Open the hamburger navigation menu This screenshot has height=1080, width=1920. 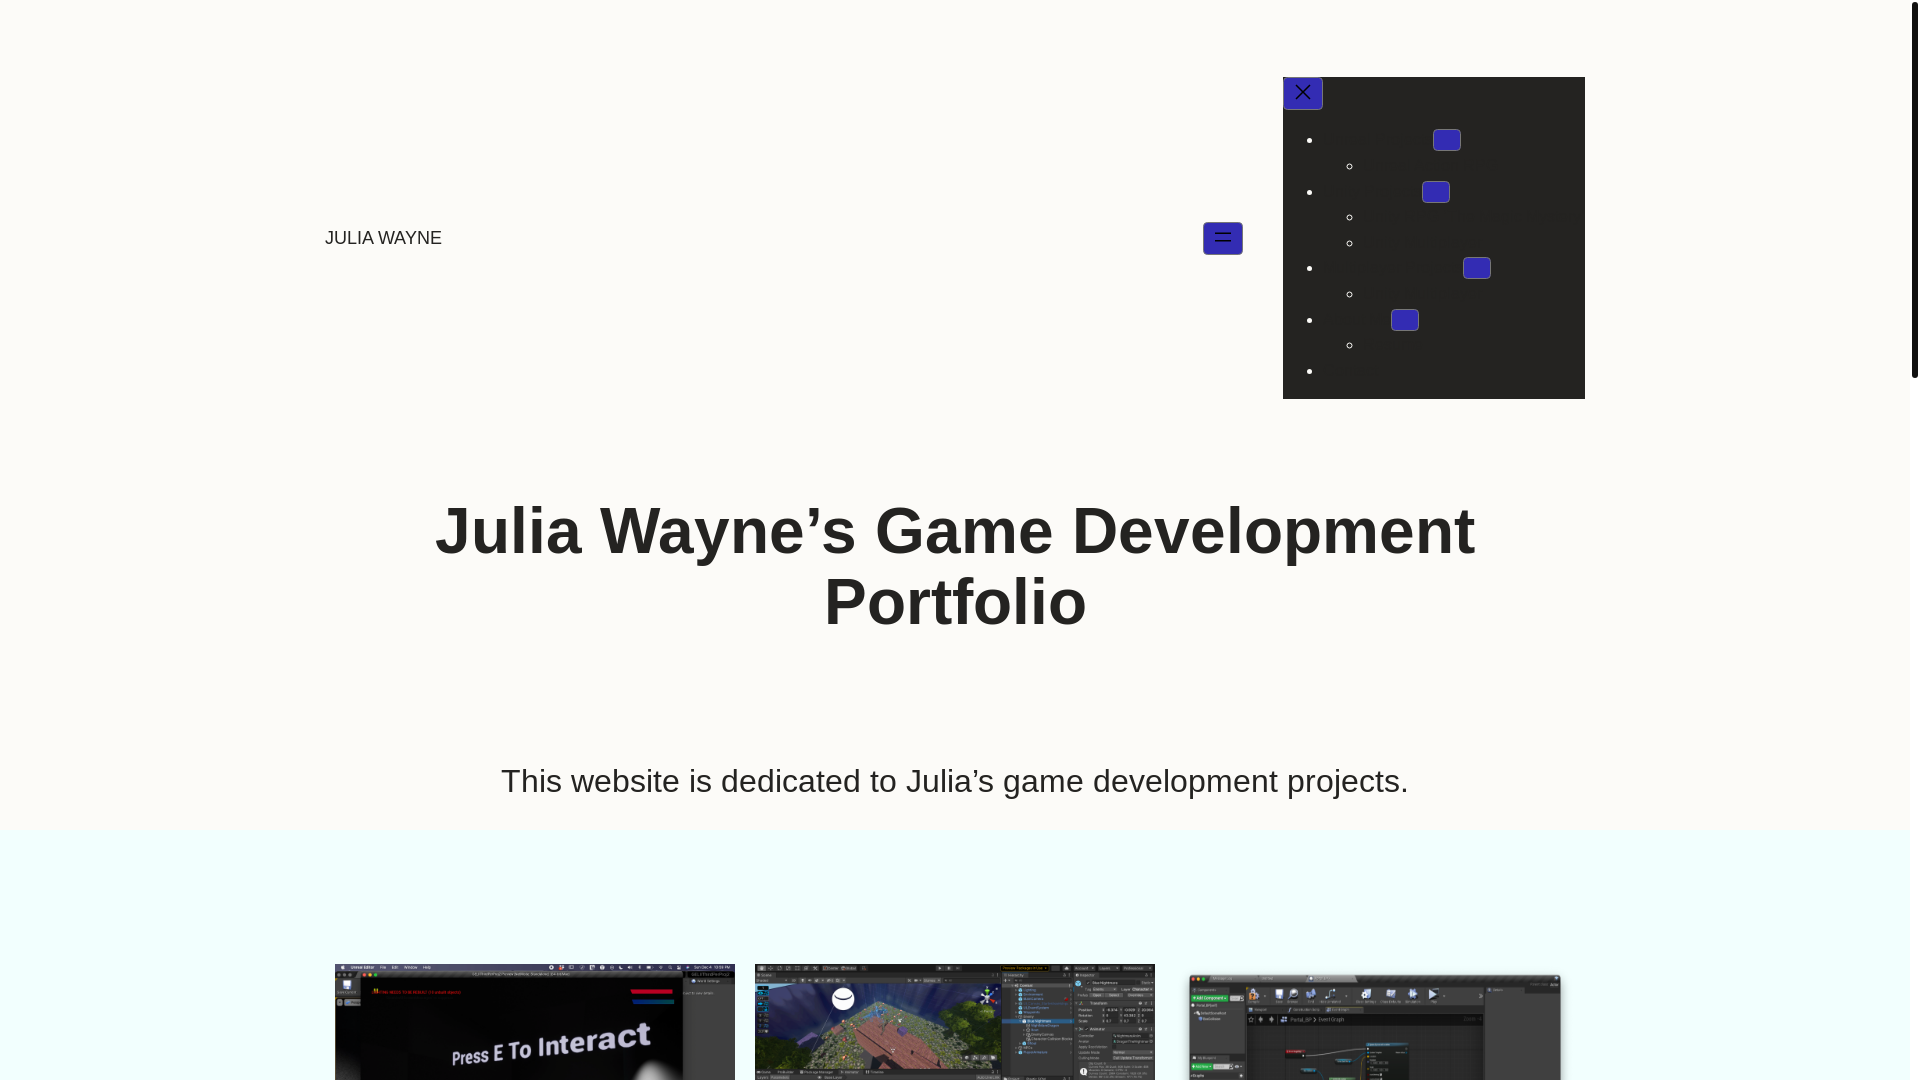click(x=1222, y=238)
